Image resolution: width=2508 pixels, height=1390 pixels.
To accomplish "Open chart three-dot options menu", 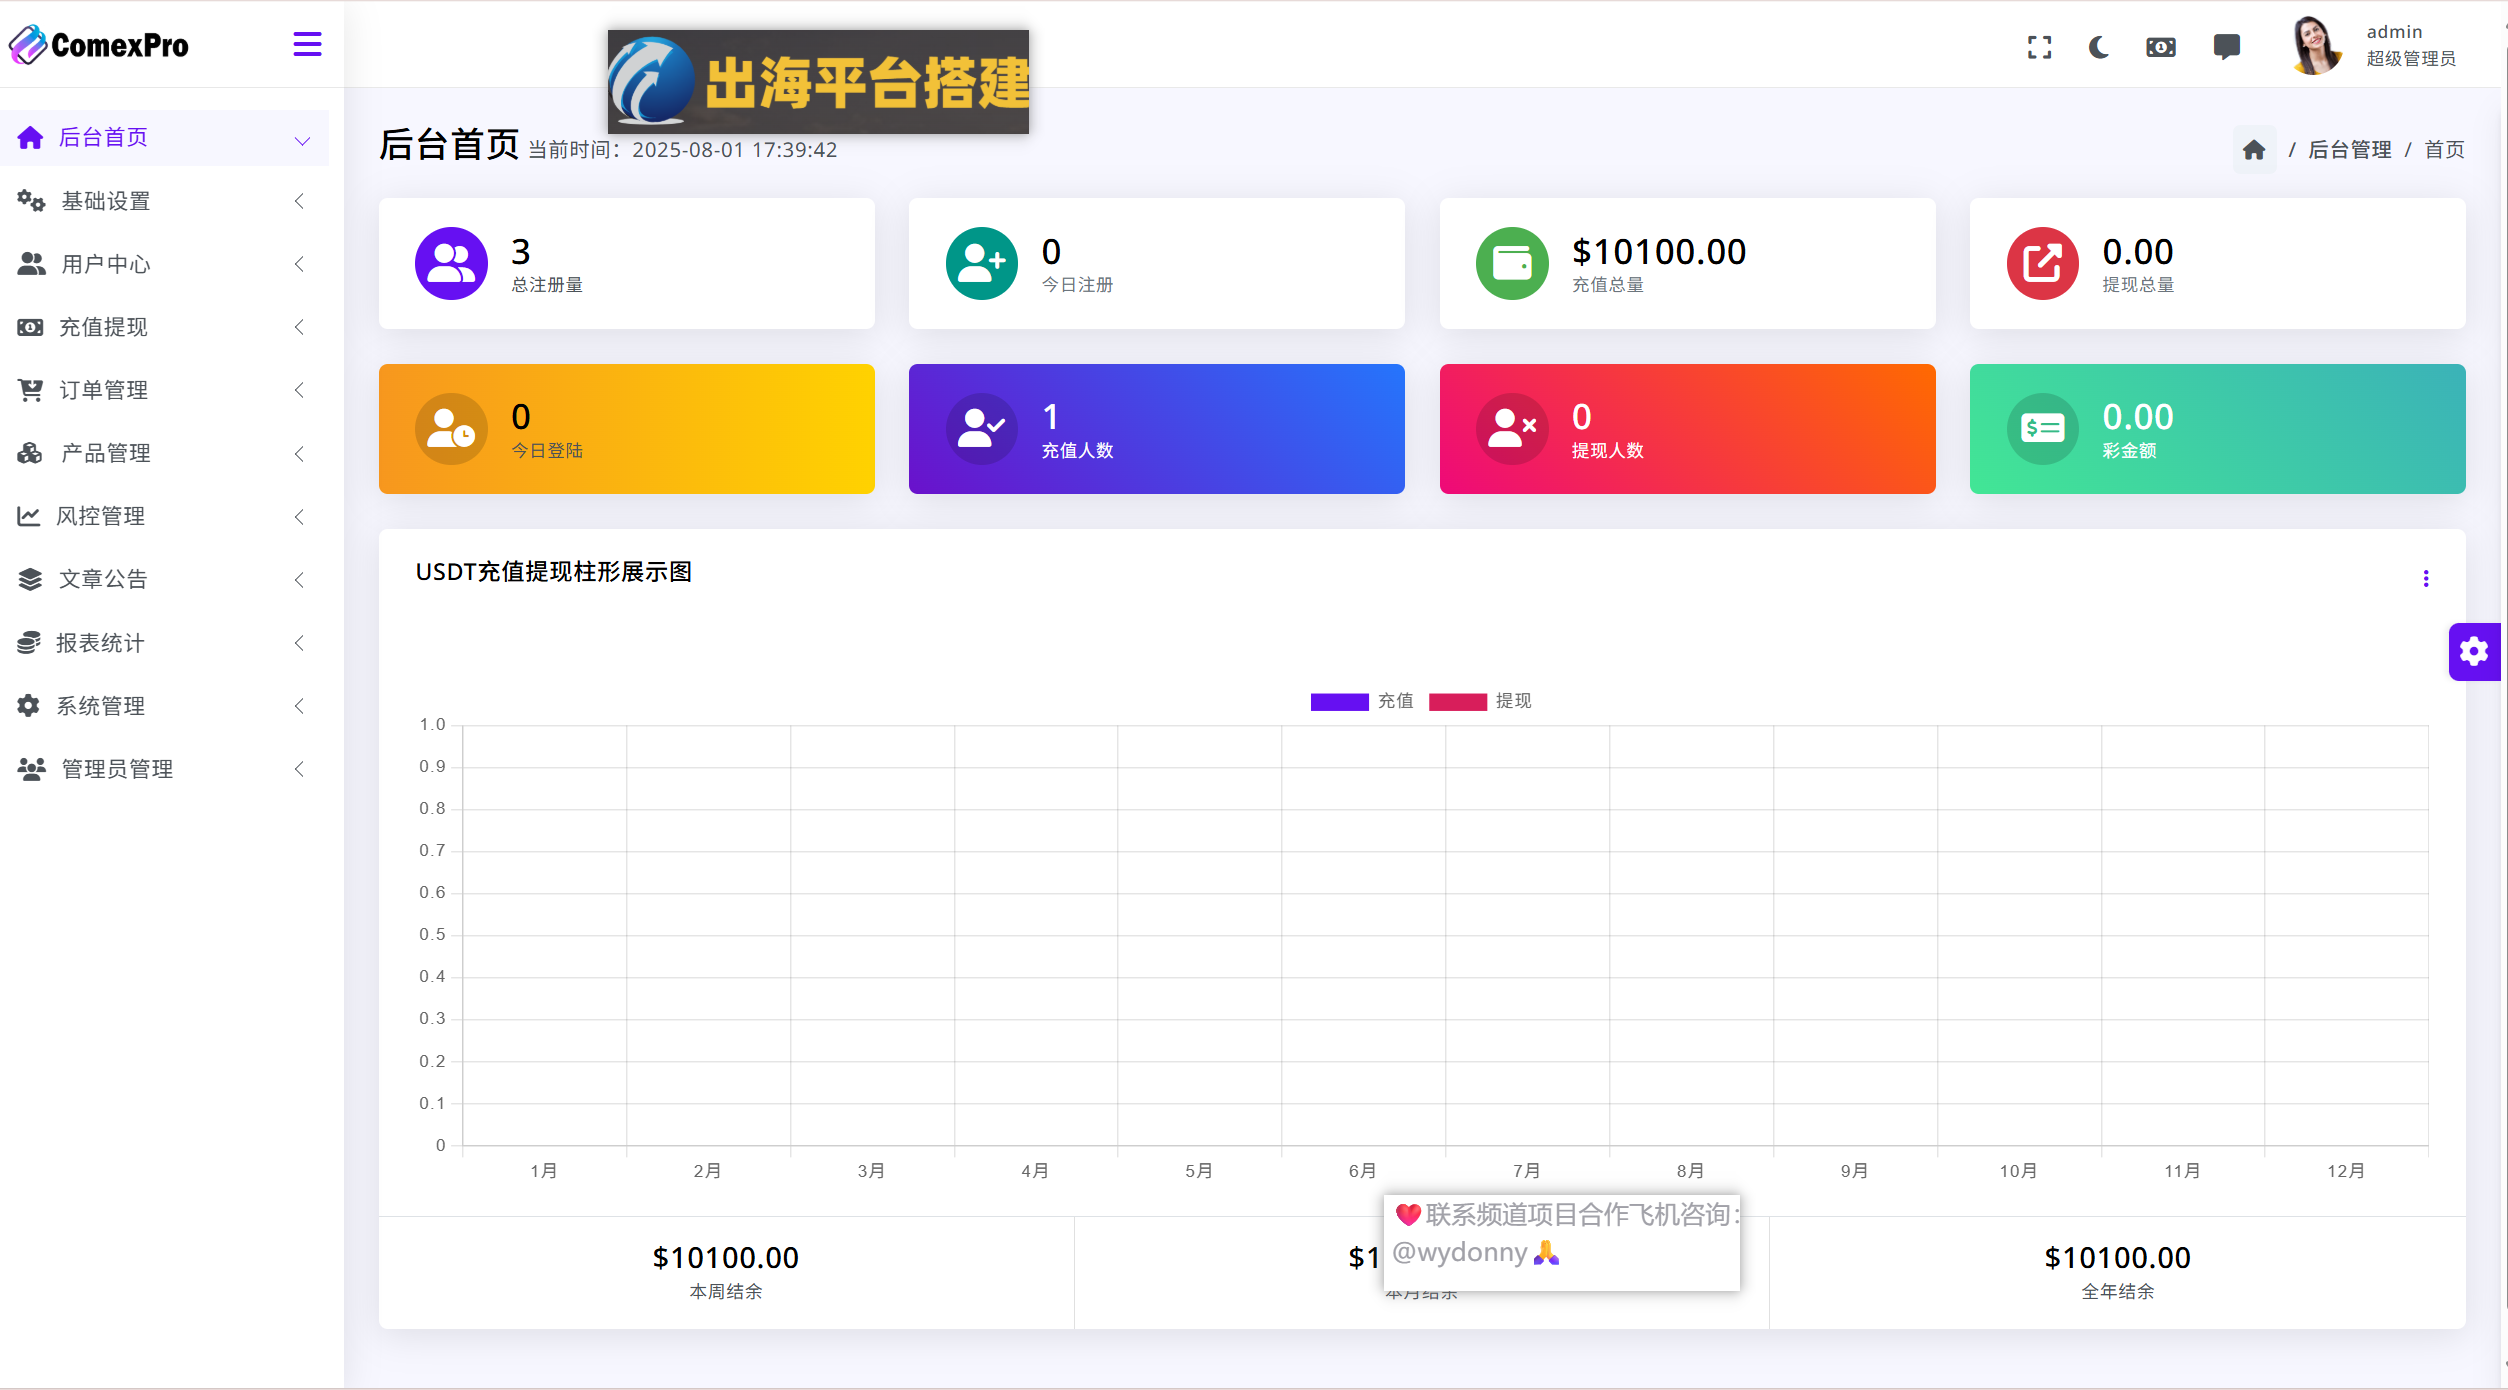I will [x=2425, y=579].
